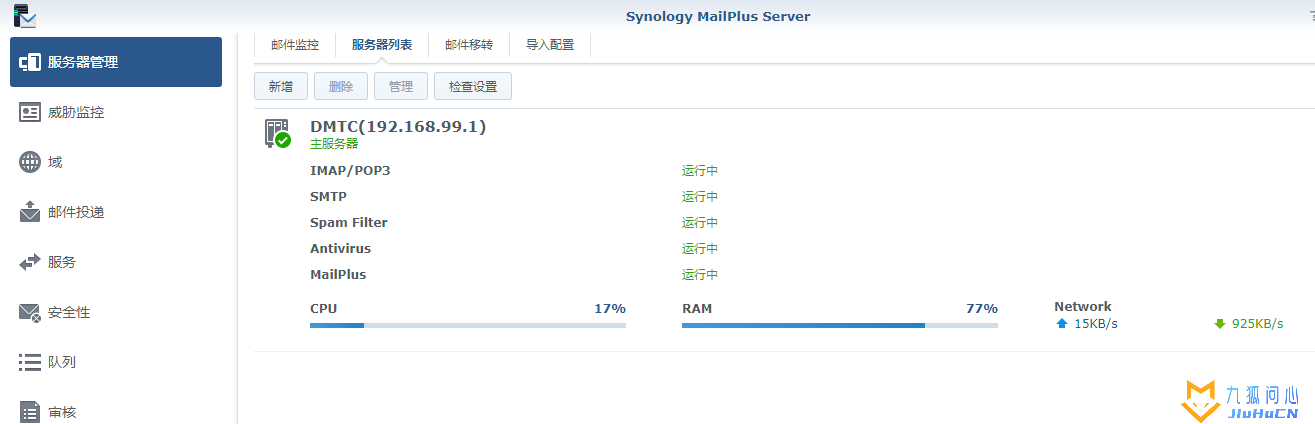Click the Antivirus service label
Image resolution: width=1315 pixels, height=424 pixels.
tap(340, 249)
